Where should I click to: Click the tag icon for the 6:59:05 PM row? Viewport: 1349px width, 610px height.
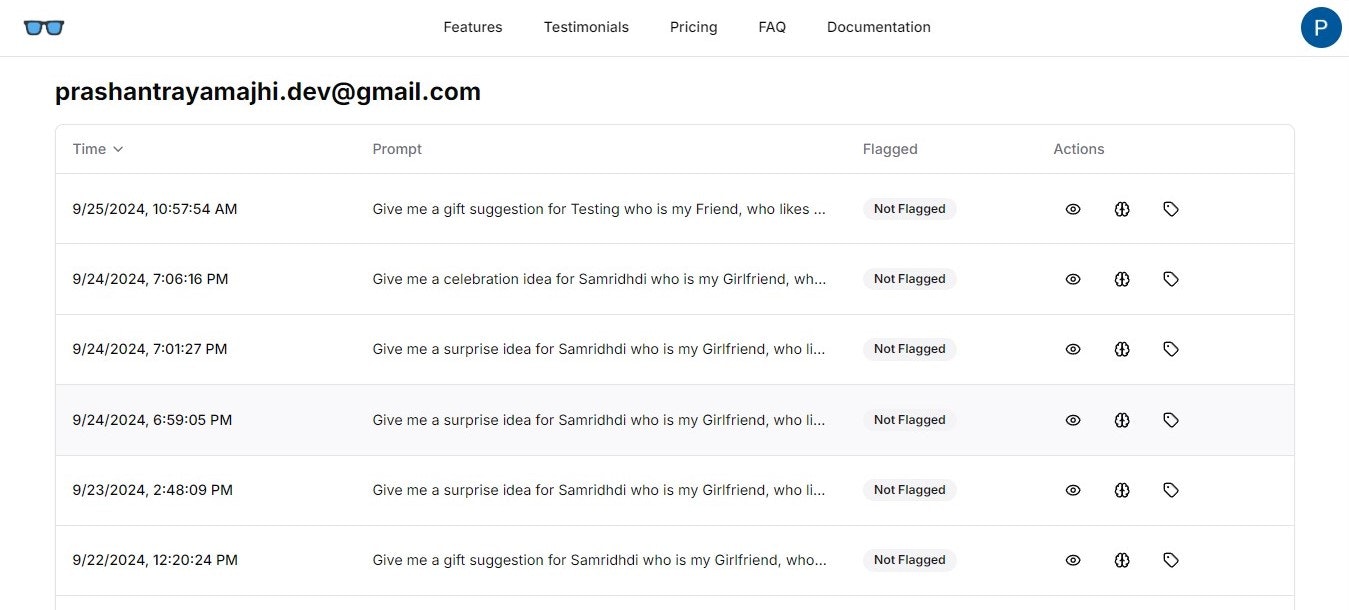point(1171,420)
